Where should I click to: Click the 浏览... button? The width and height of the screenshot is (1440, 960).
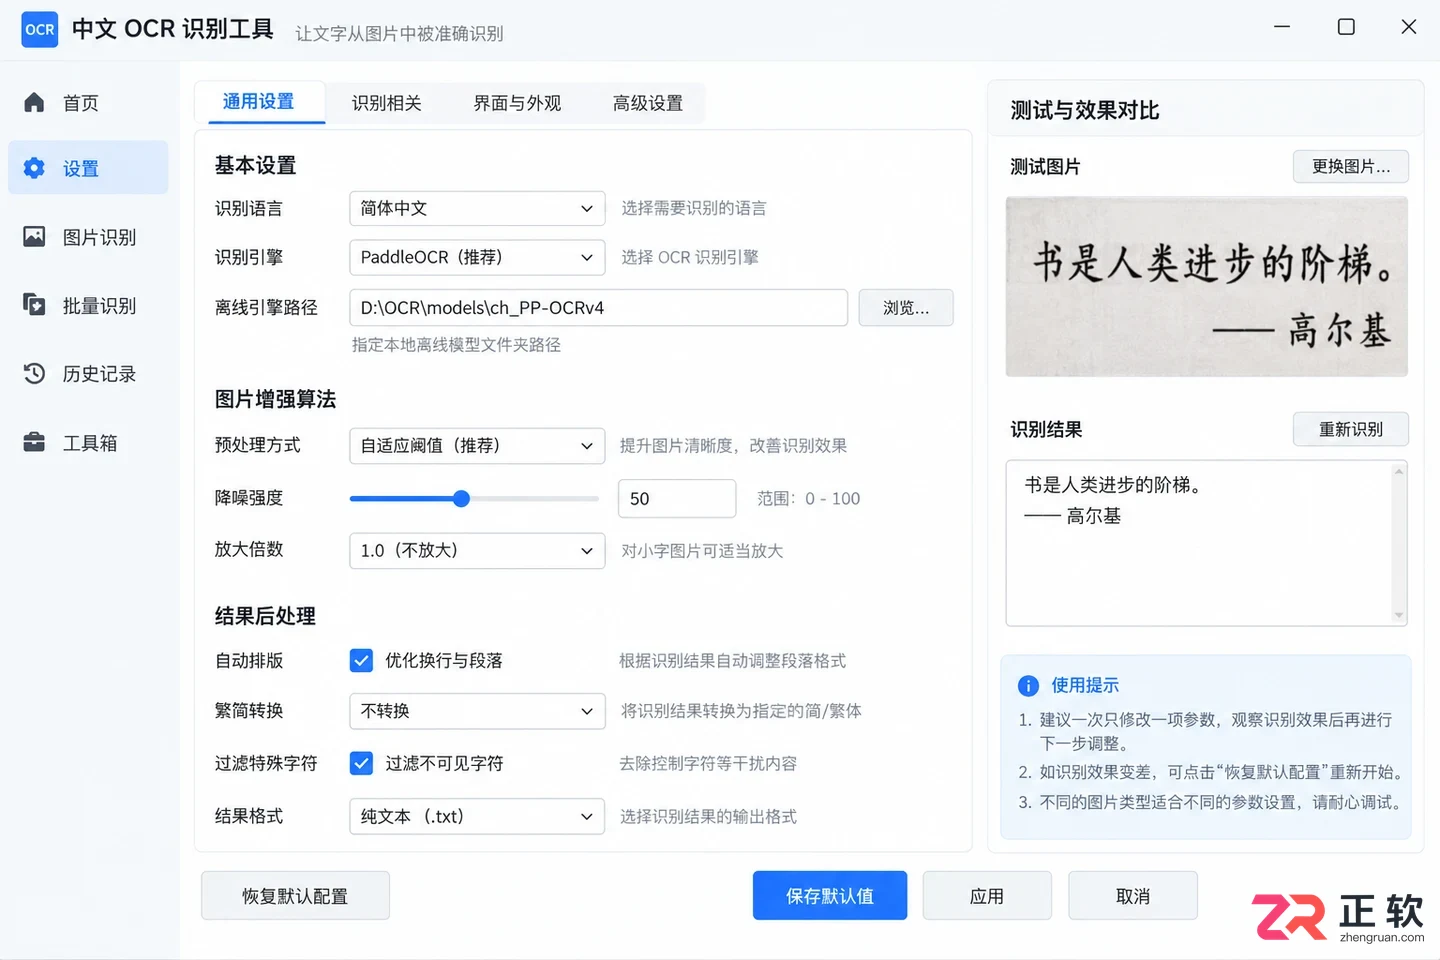coord(906,308)
